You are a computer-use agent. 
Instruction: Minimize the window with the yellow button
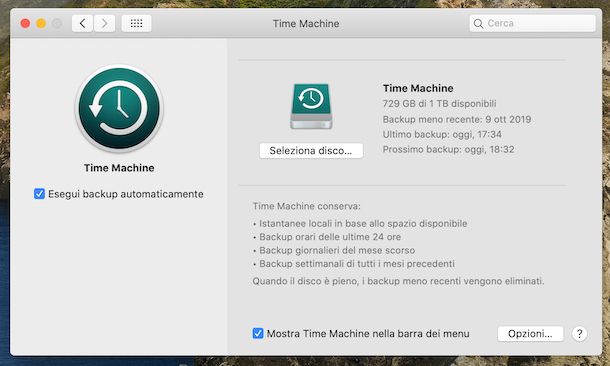(x=41, y=23)
